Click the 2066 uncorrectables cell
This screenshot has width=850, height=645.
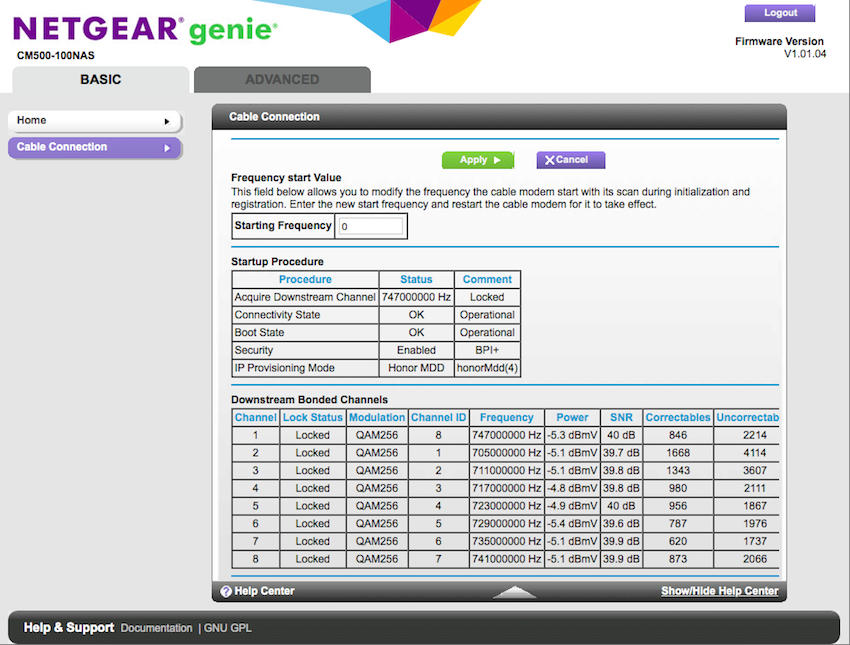(x=747, y=559)
